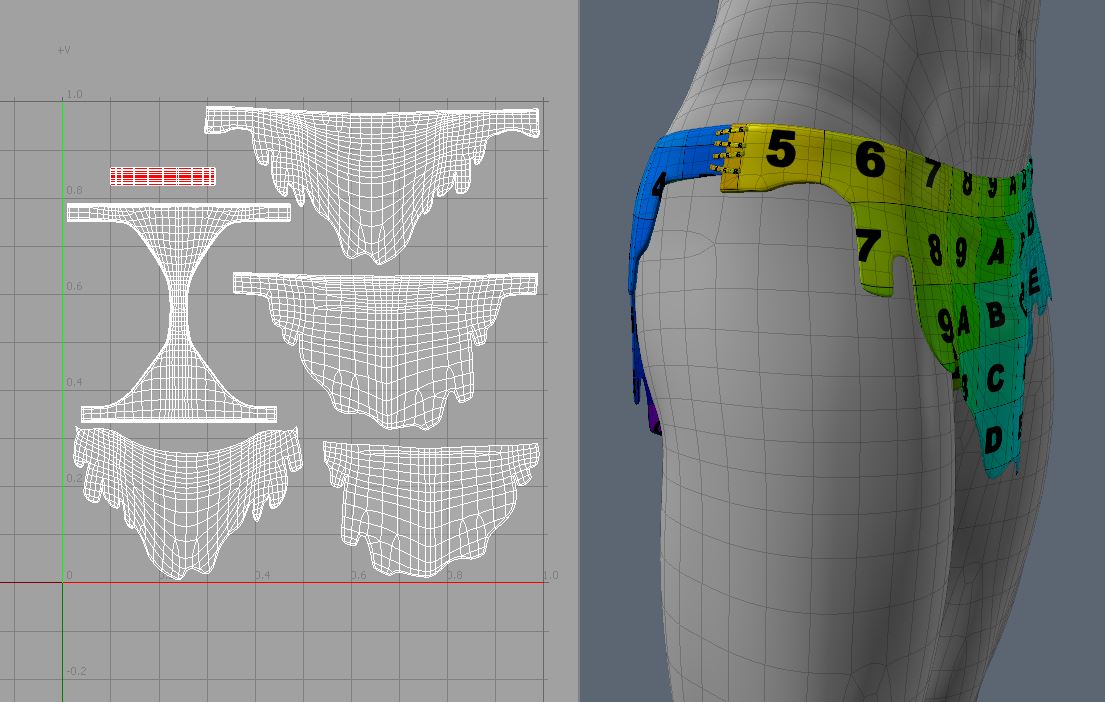Click the 1.0 label on V axis
1105x702 pixels.
74,94
